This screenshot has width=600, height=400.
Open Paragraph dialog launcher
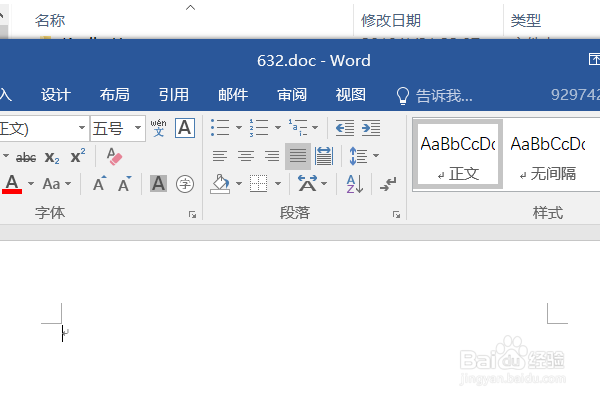(396, 215)
